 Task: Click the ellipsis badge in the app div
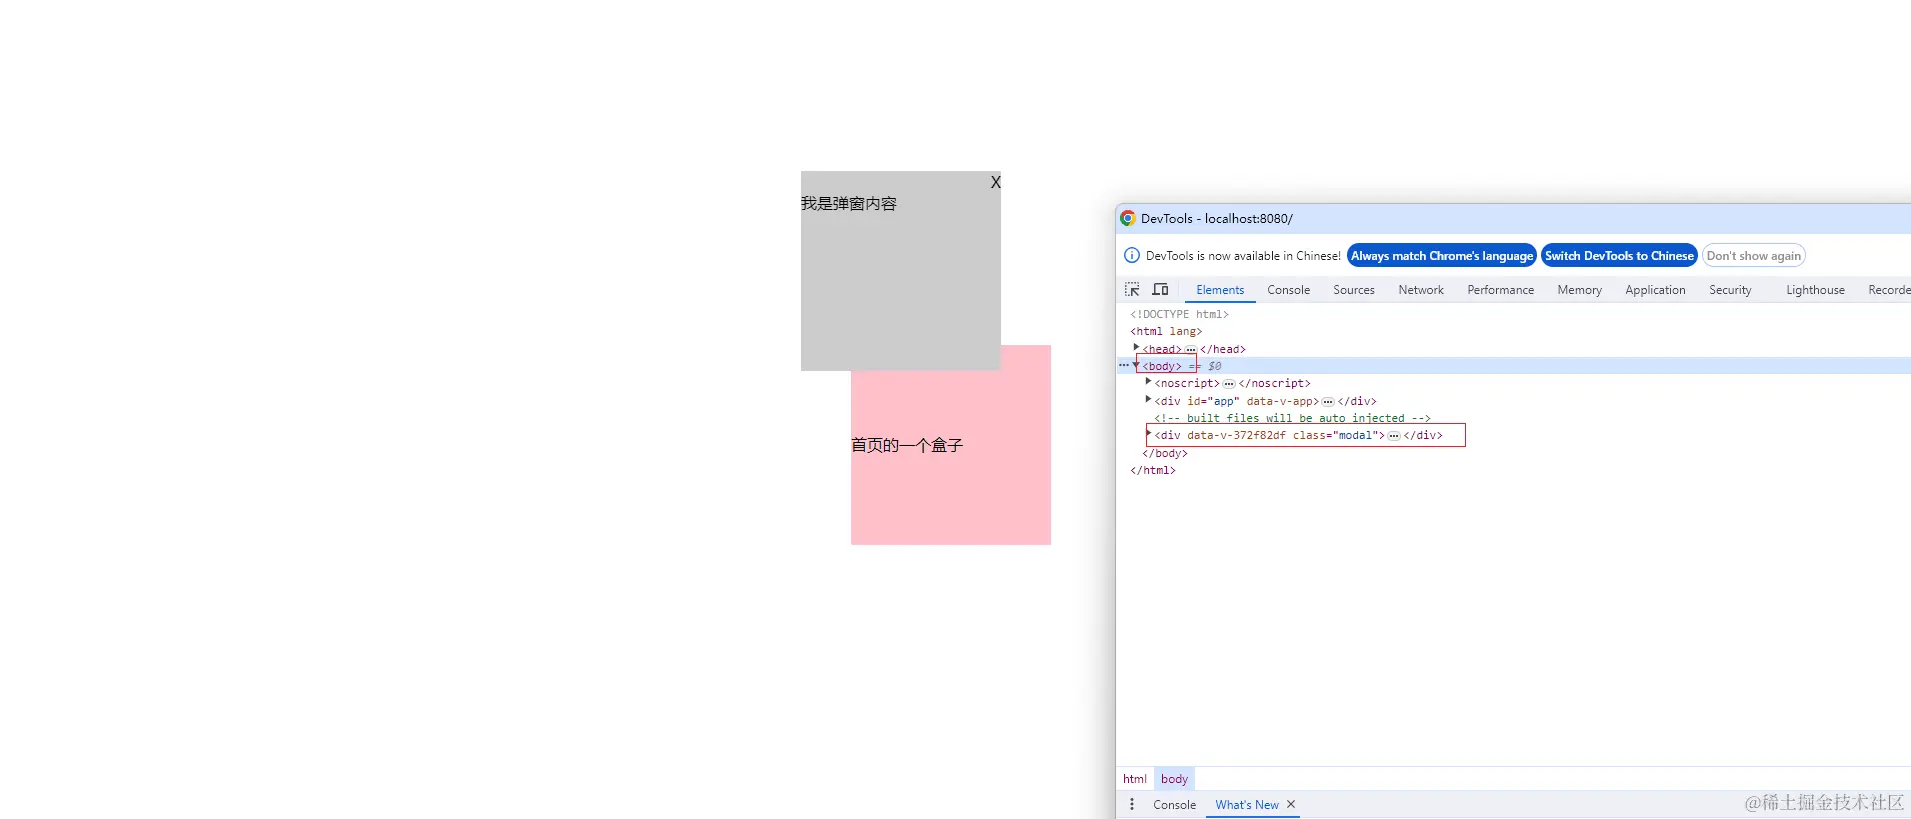pos(1327,401)
